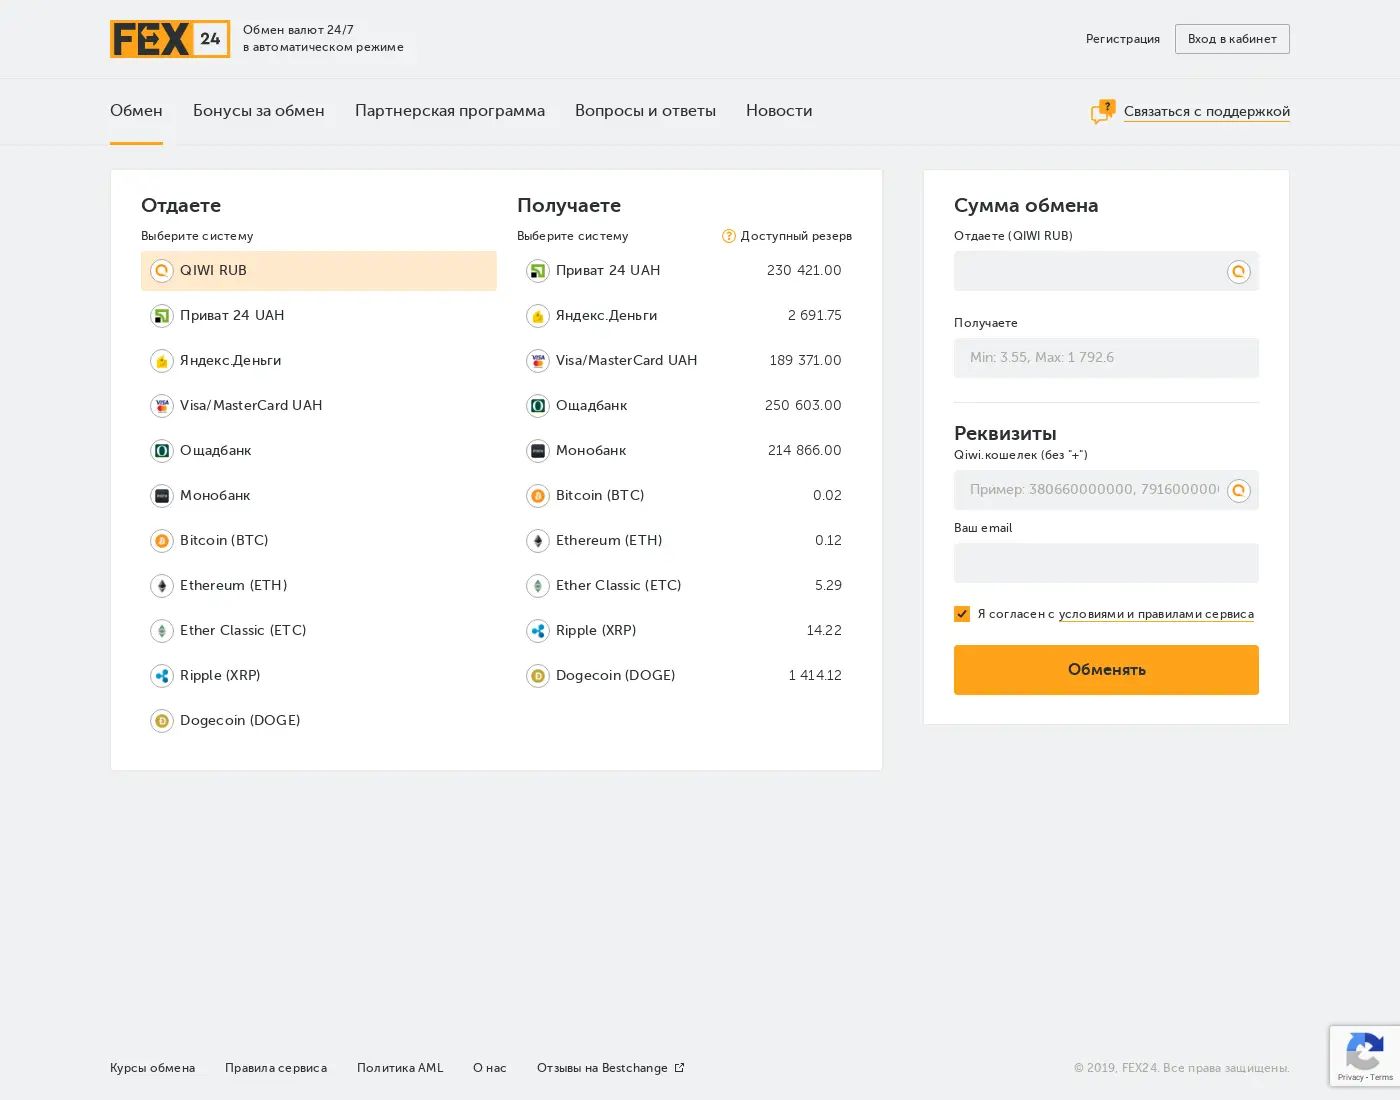1400x1100 pixels.
Task: Click the Обменять button
Action: point(1106,670)
